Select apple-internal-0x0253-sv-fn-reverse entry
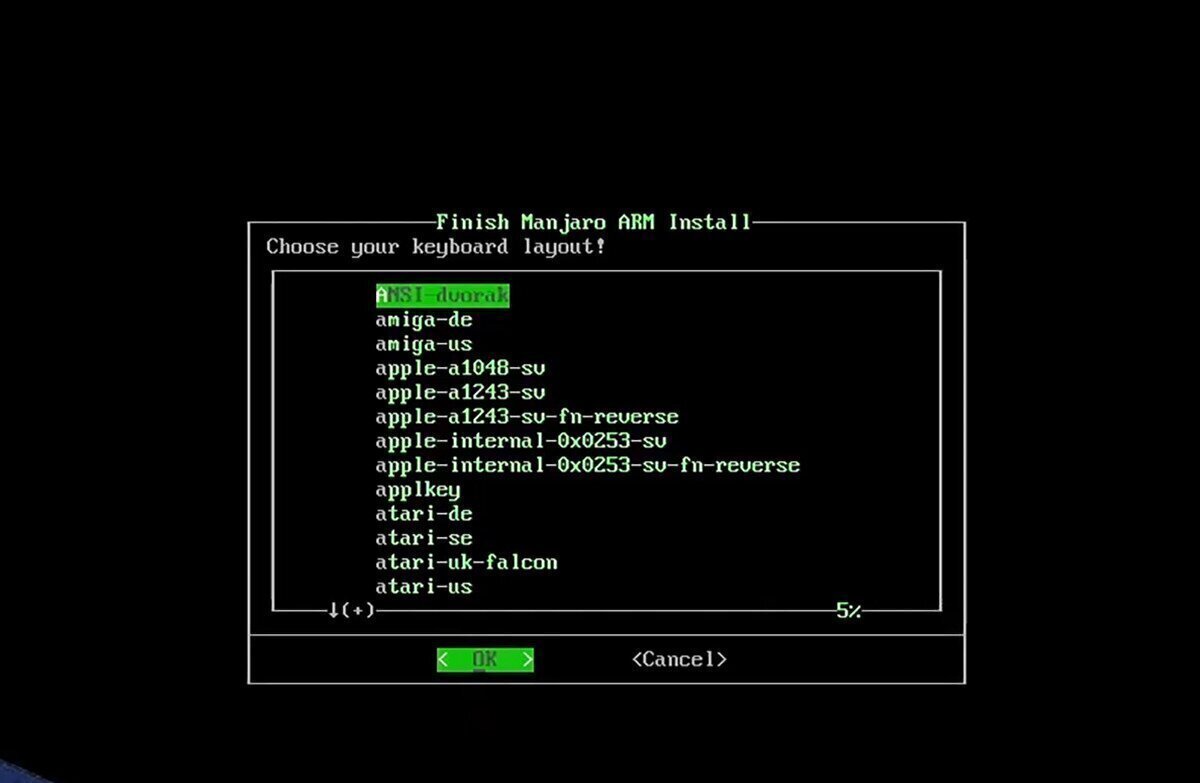The height and width of the screenshot is (783, 1200). (588, 465)
